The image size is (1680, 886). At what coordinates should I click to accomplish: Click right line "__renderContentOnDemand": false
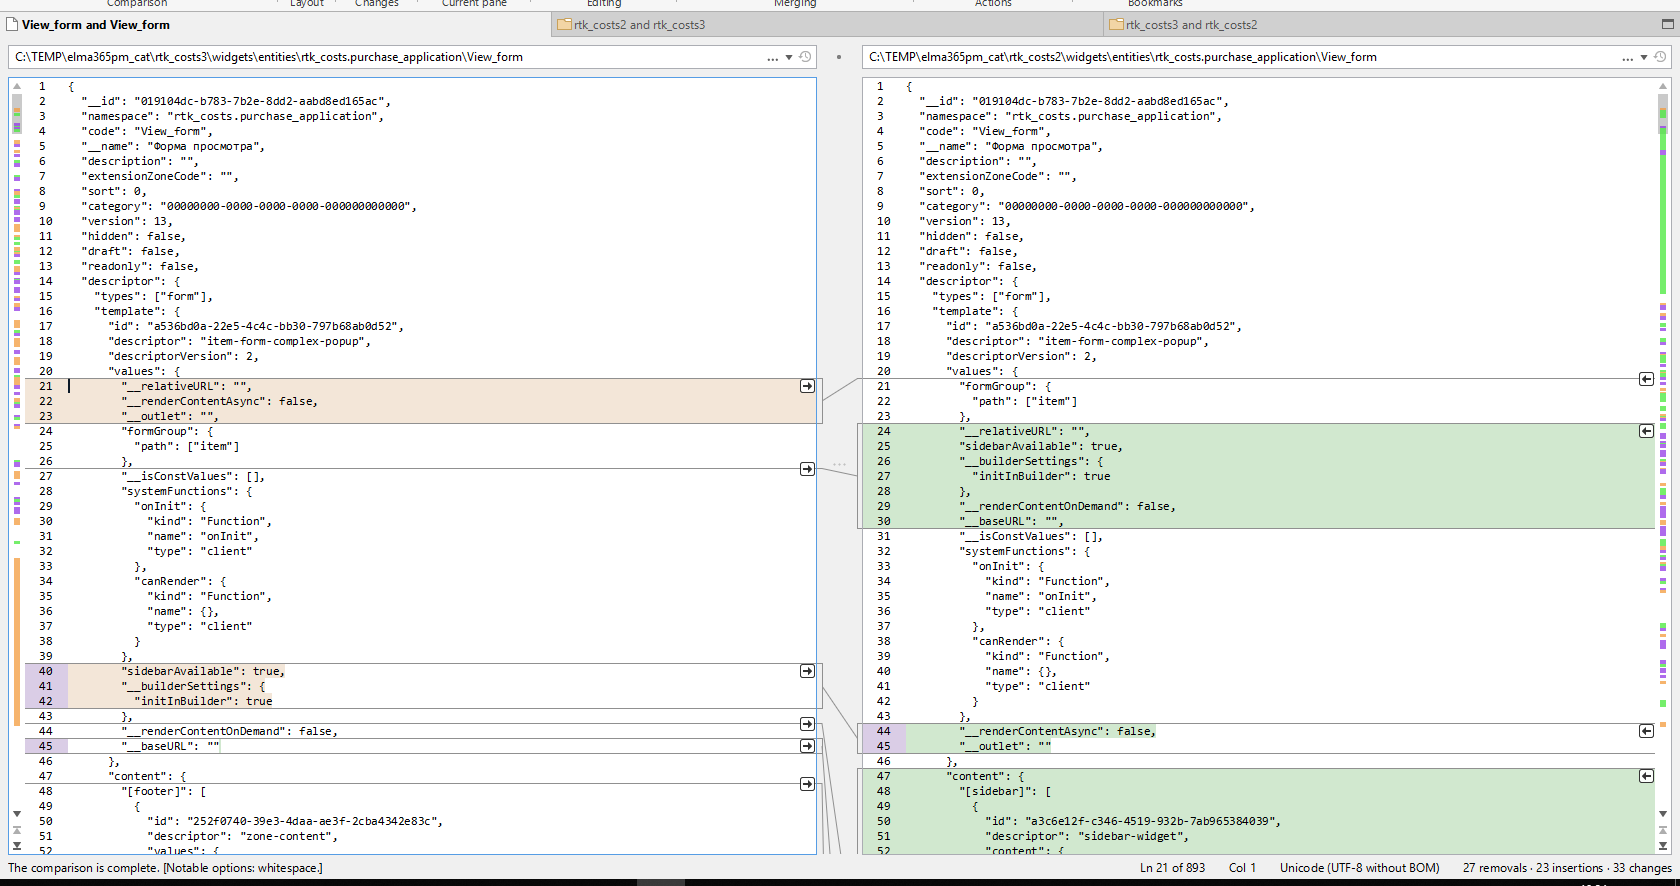pos(1067,506)
